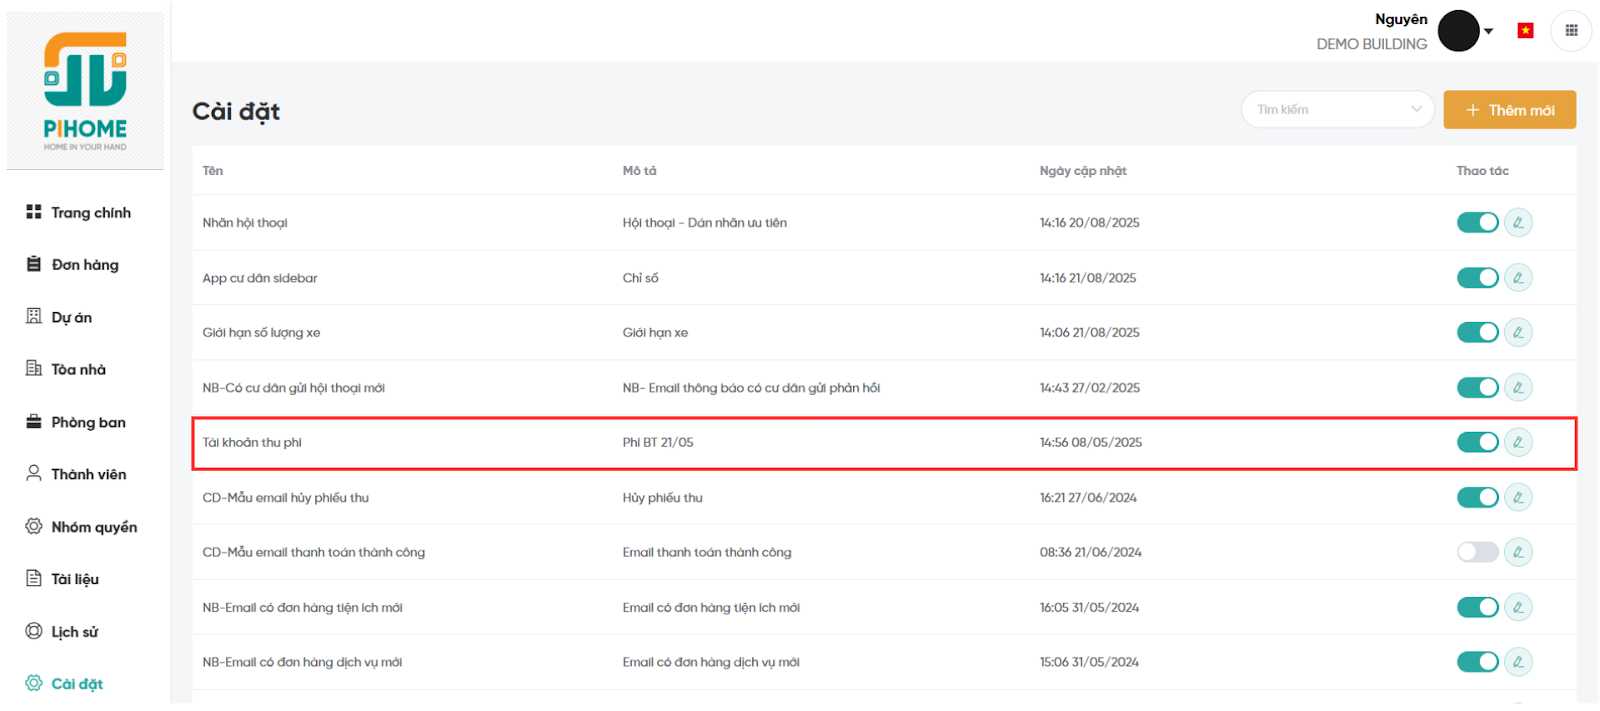Open the apps grid icon in header
Viewport: 1600px width, 711px height.
click(1571, 31)
